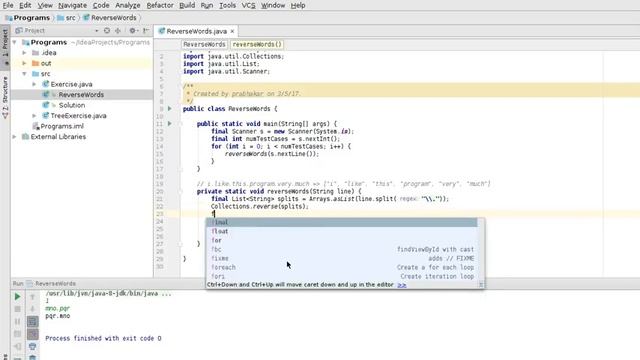Screen dimensions: 640x360
Task: Close the ReverseWords.java editor tab
Action: pos(232,31)
